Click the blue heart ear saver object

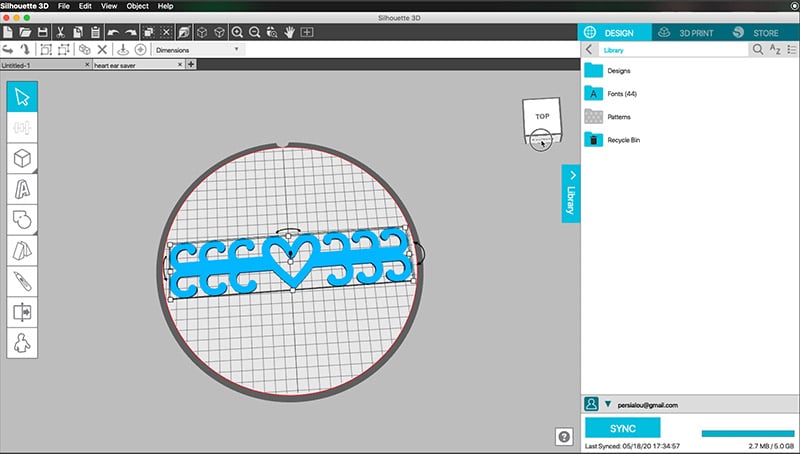[x=291, y=263]
